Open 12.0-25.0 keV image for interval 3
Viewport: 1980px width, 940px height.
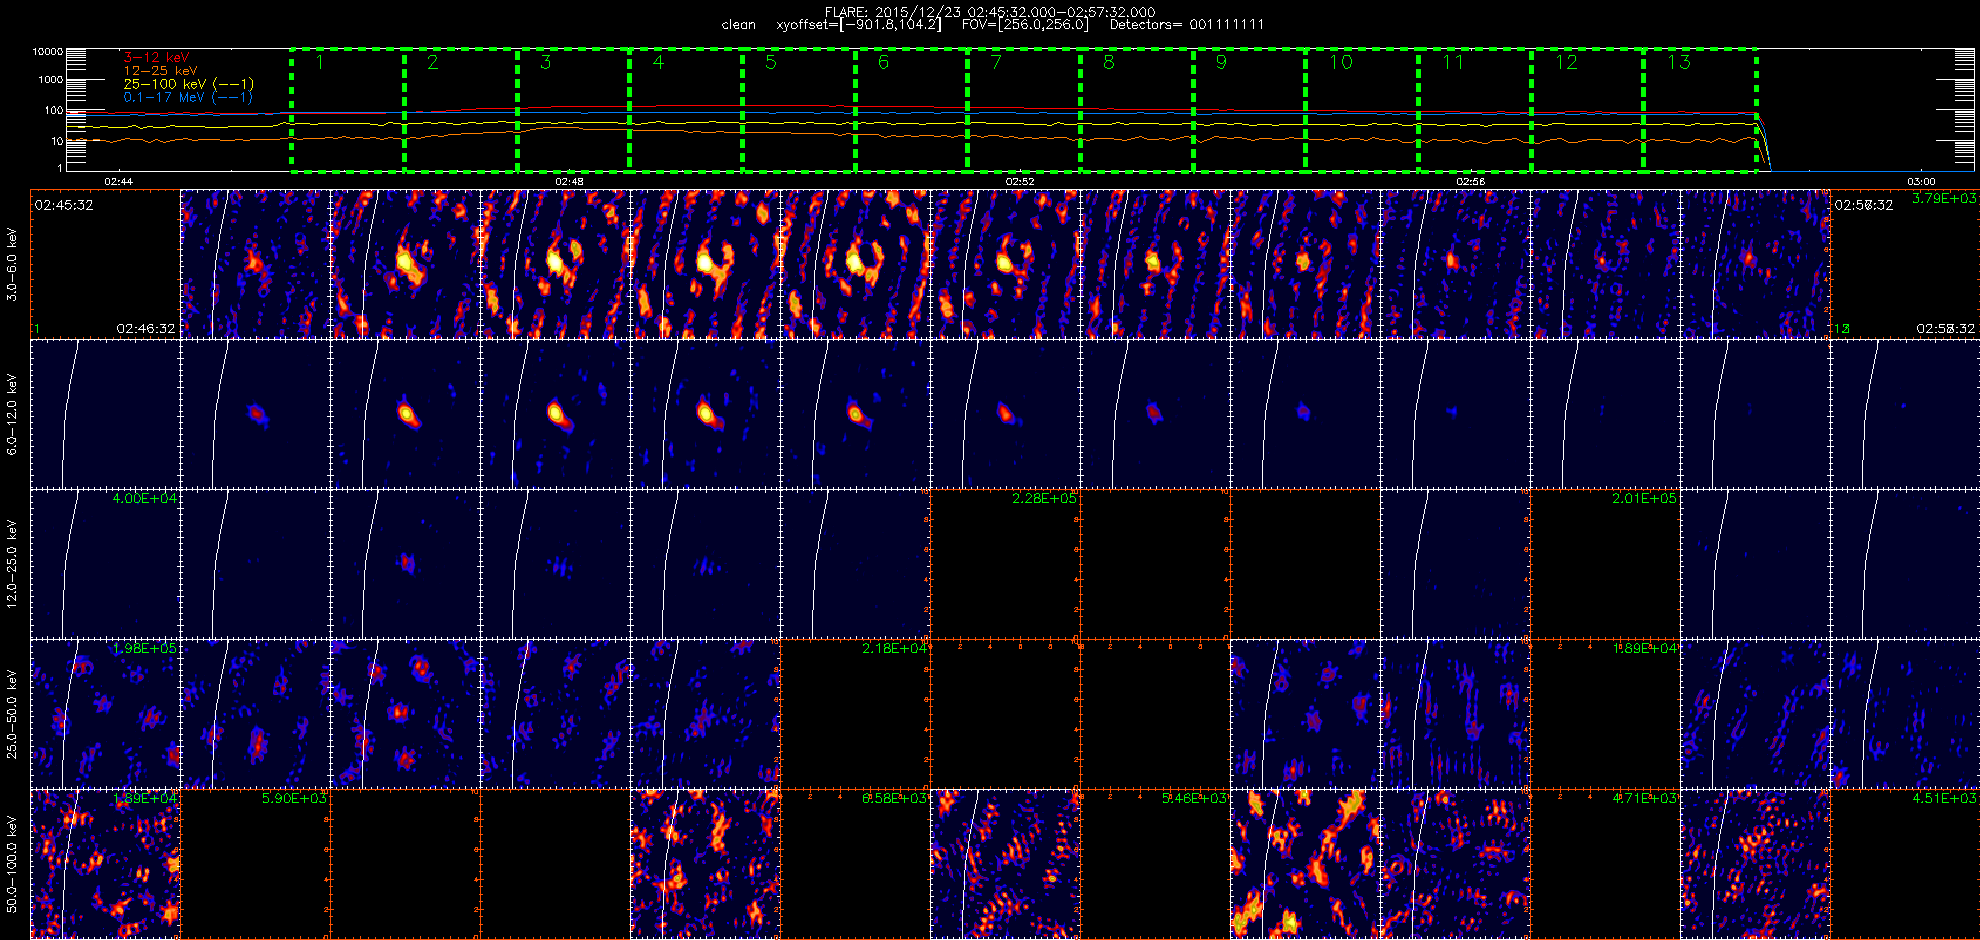405,564
